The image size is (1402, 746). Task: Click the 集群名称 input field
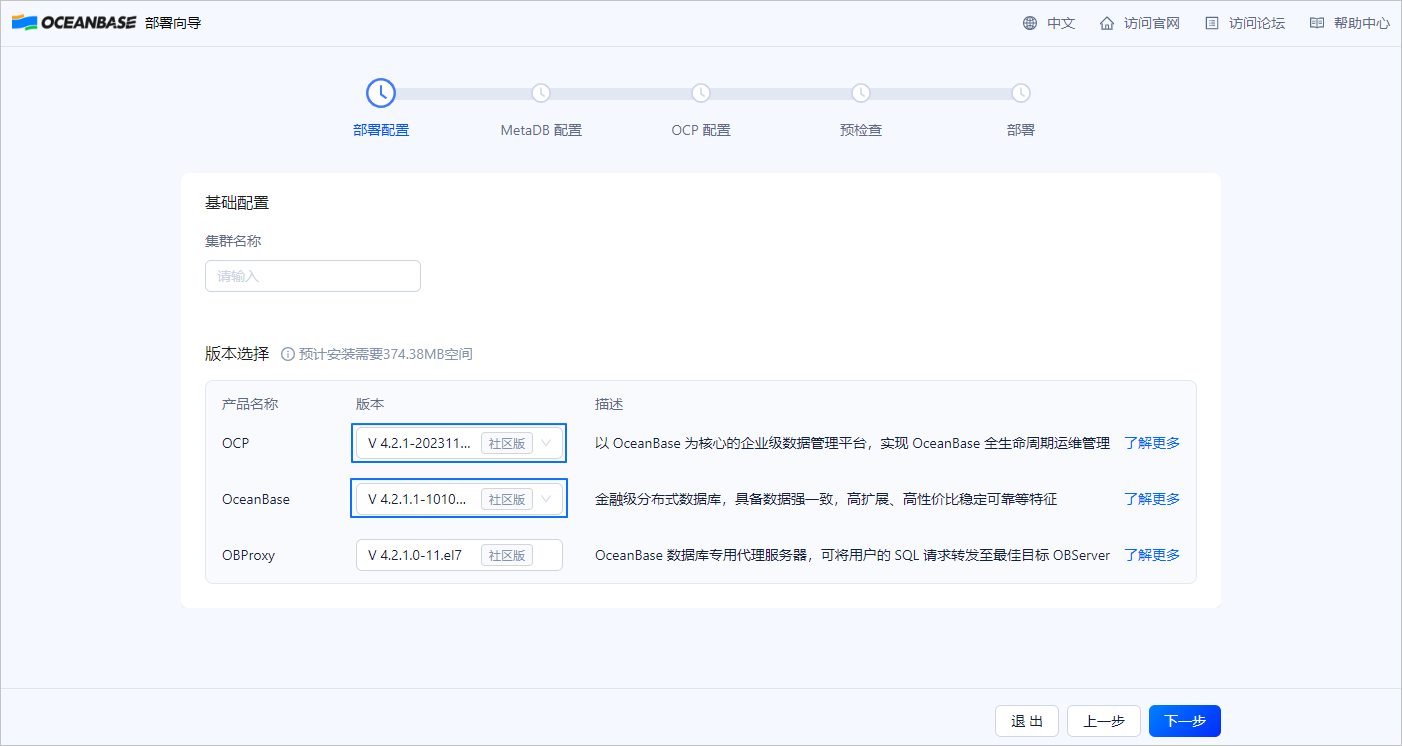[313, 276]
